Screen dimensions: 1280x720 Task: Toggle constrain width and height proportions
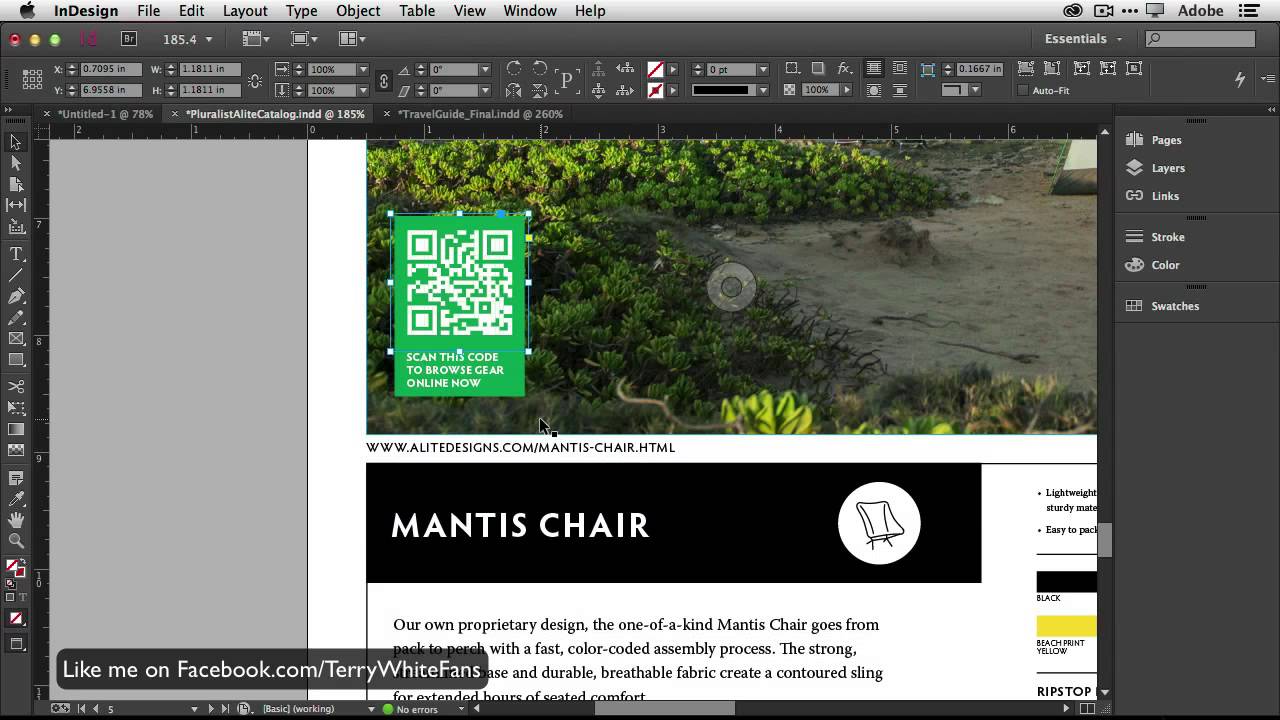click(x=255, y=80)
